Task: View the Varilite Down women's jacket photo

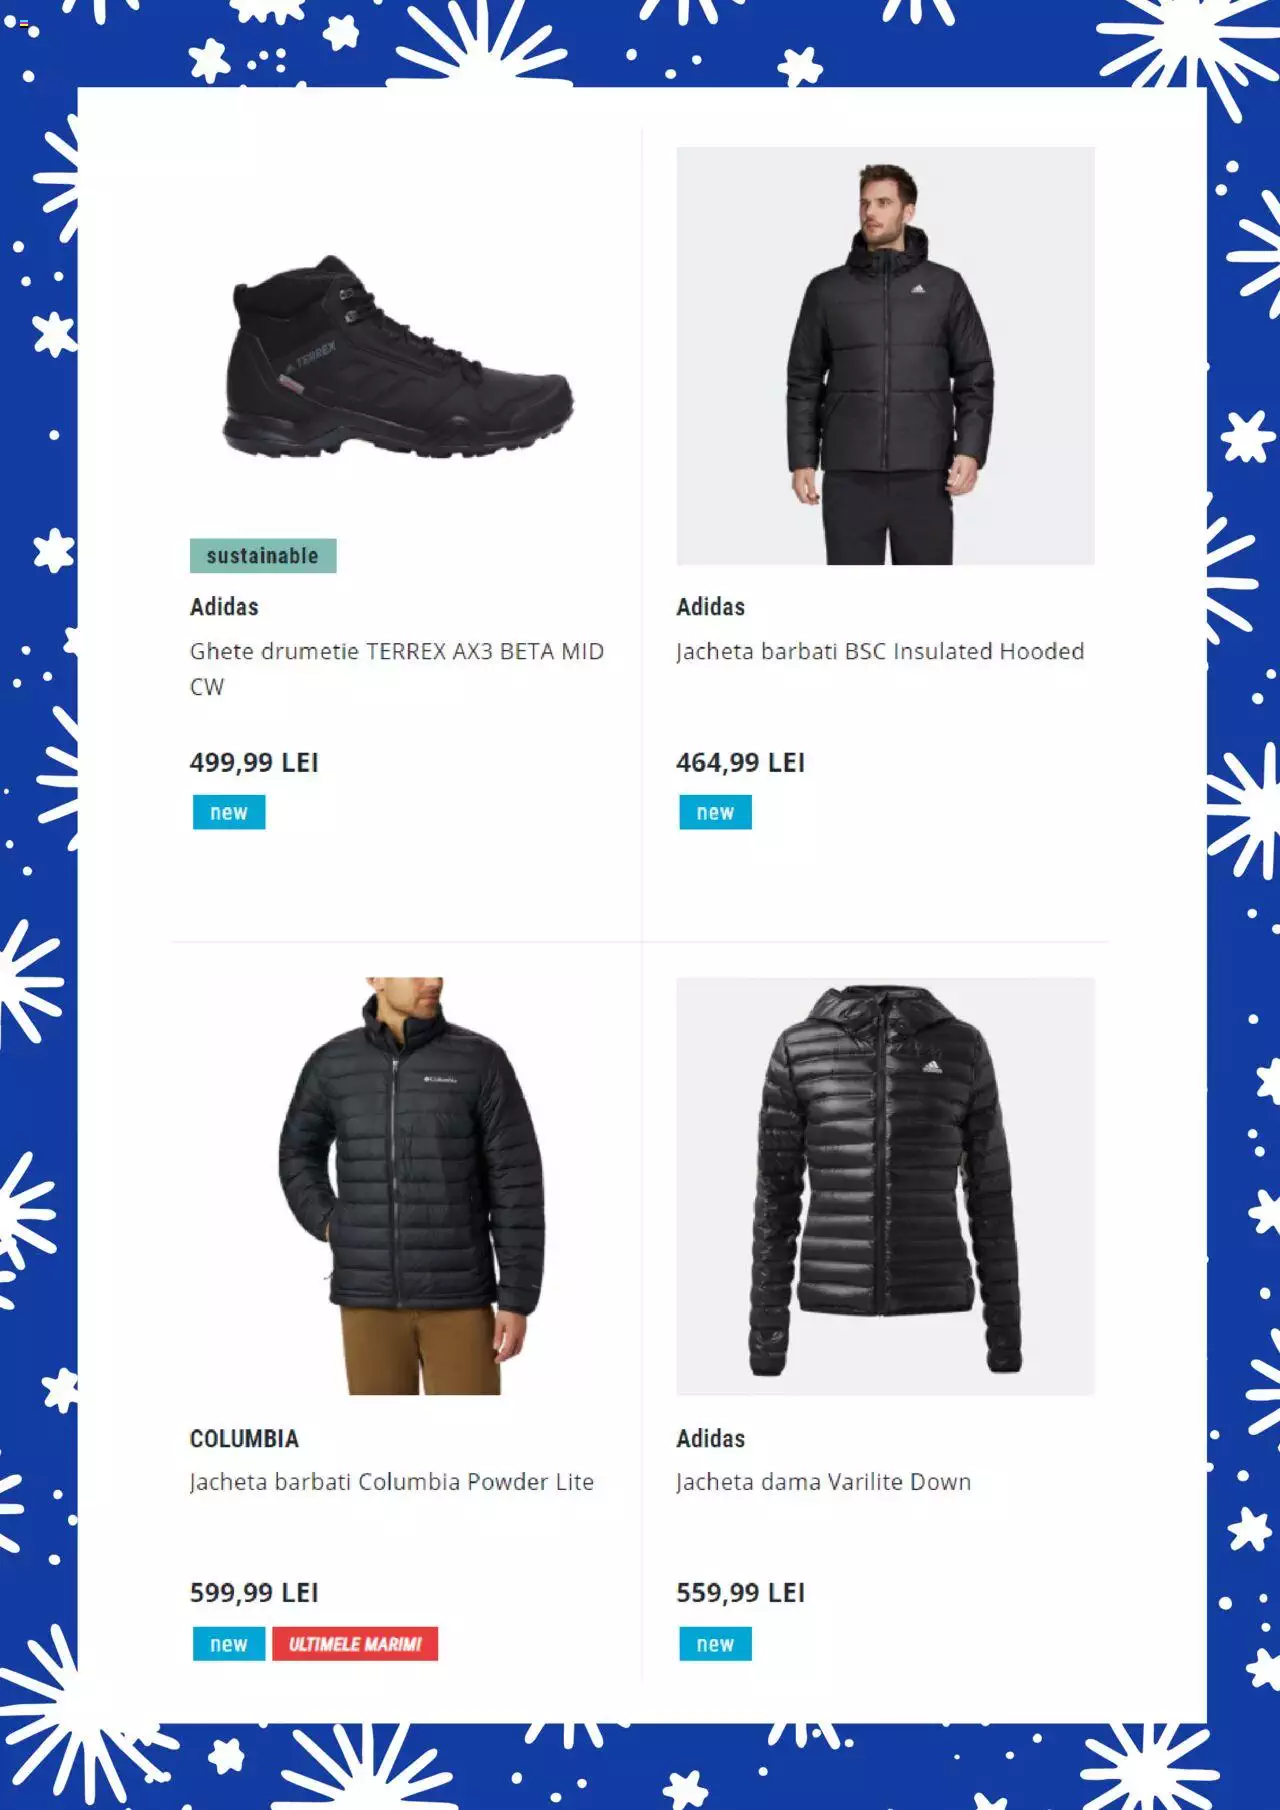Action: click(885, 1186)
